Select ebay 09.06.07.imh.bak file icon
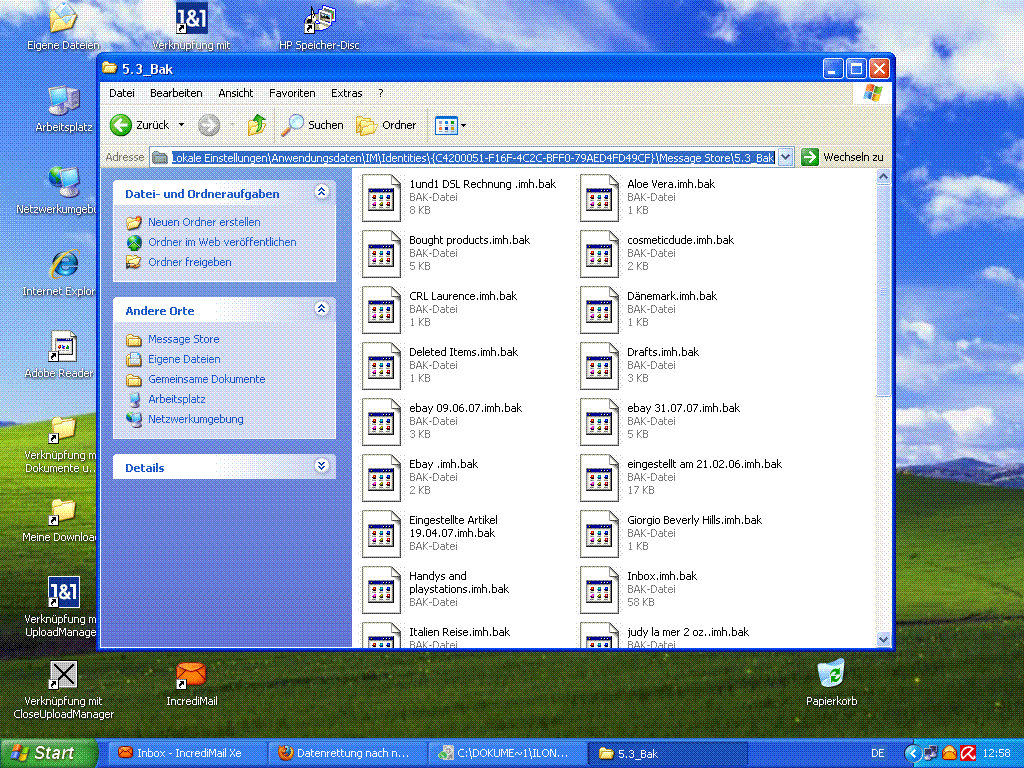The width and height of the screenshot is (1024, 768). [381, 422]
